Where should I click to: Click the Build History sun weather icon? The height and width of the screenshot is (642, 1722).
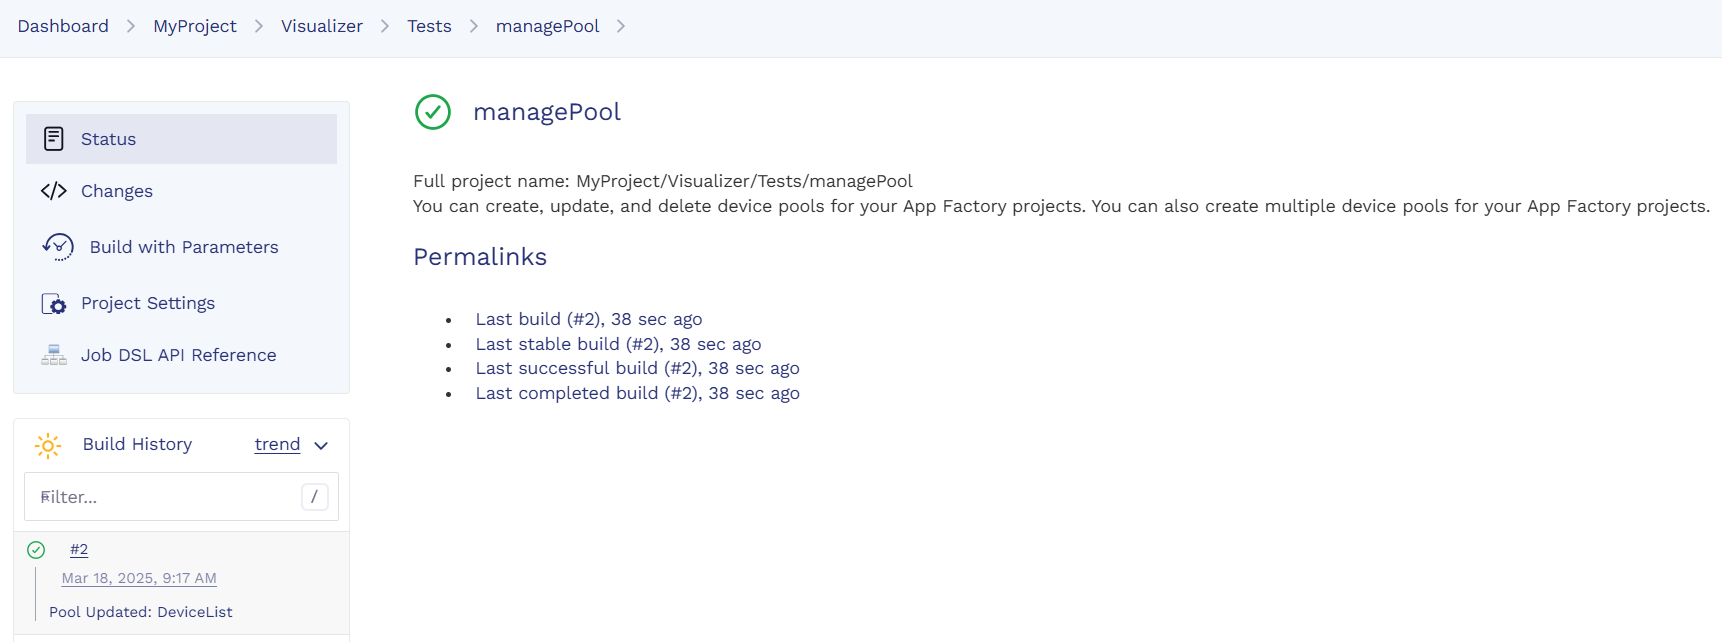(48, 445)
